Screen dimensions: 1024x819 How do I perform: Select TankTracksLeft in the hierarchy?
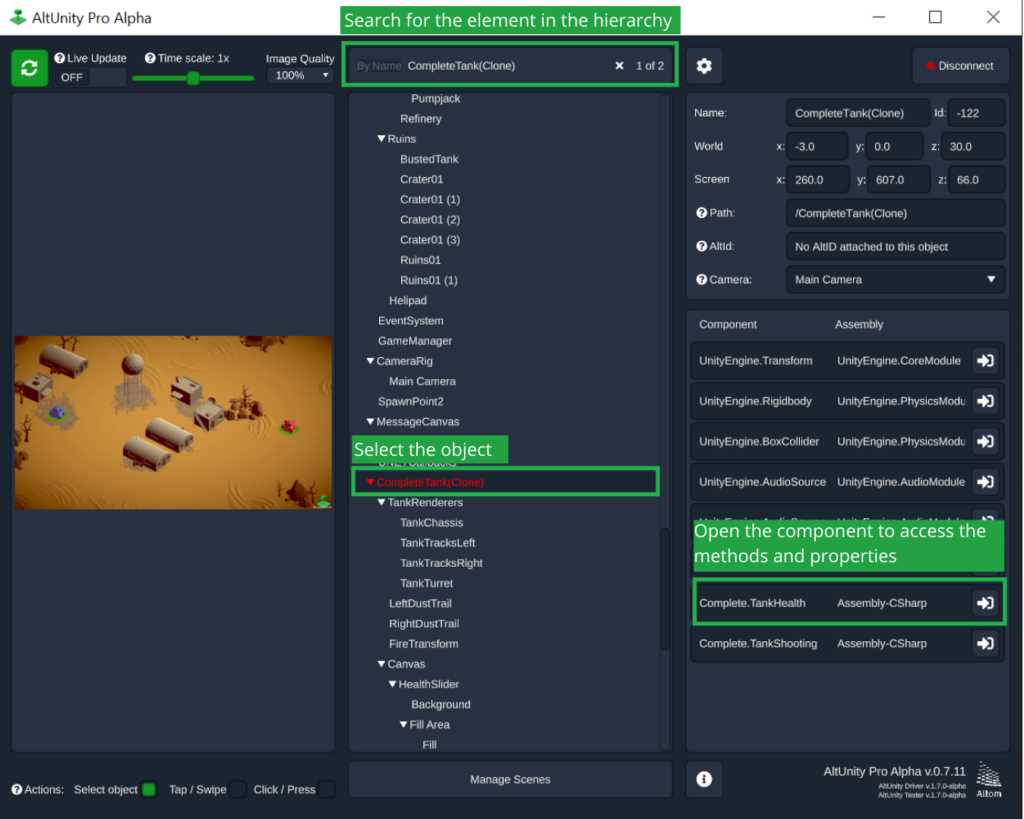tap(438, 543)
